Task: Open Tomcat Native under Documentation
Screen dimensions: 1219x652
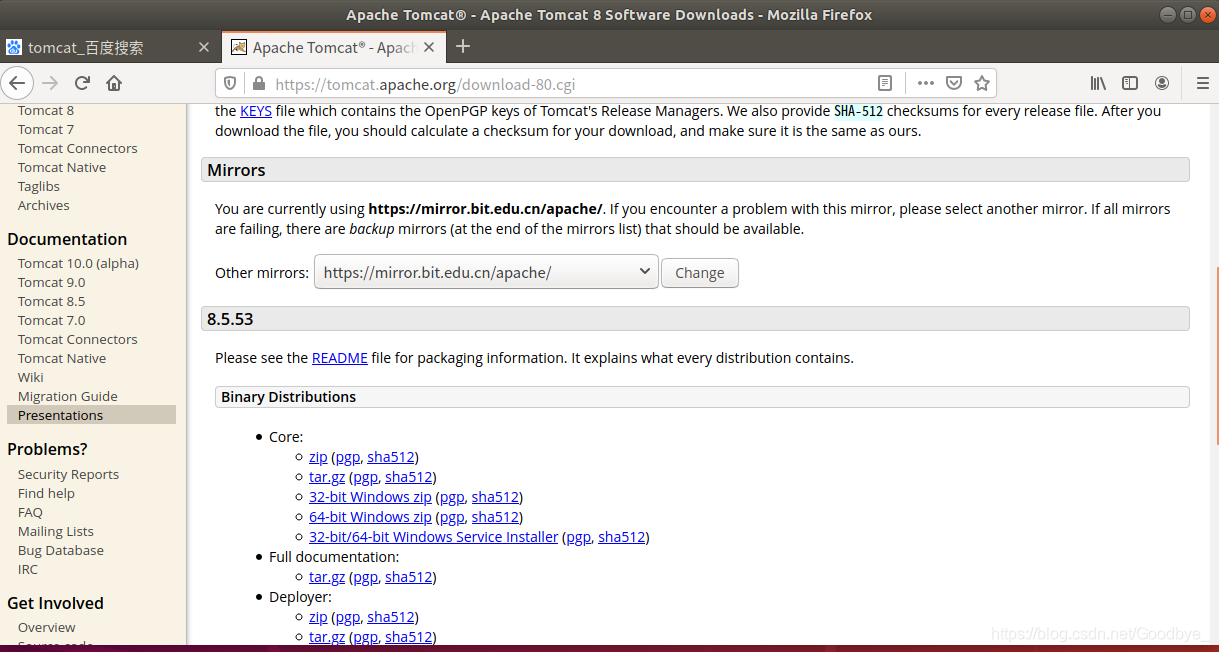Action: click(62, 359)
